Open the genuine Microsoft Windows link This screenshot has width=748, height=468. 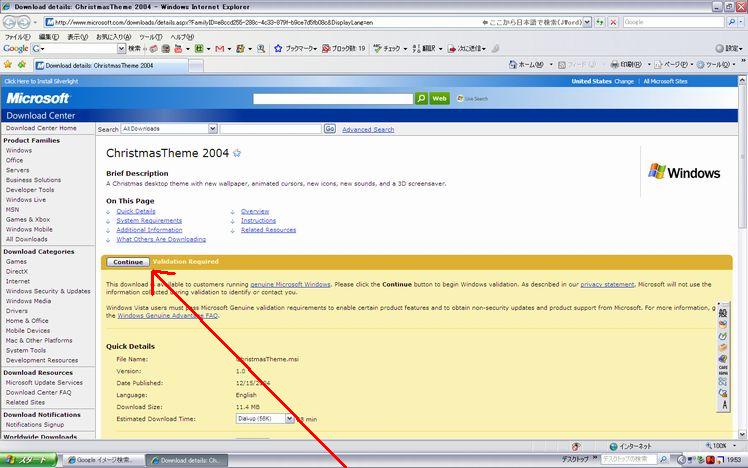(290, 284)
